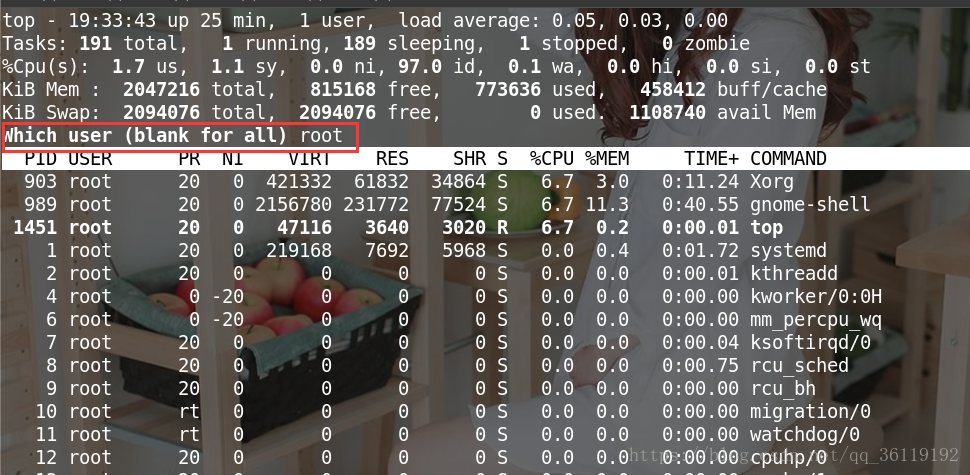
Task: Click the kworker/0:0H command name
Action: point(816,296)
